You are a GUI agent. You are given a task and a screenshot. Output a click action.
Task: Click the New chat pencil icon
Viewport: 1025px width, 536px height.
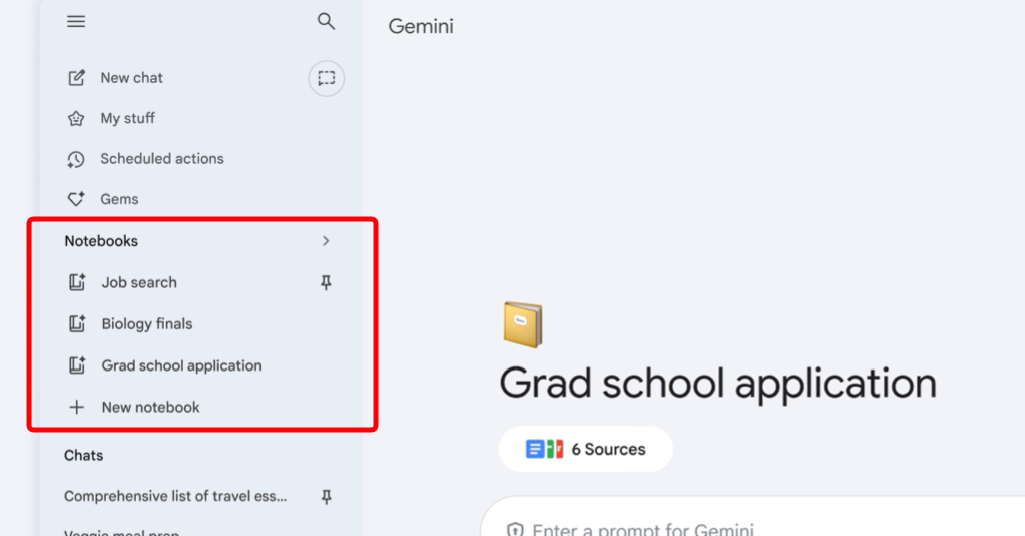coord(76,78)
